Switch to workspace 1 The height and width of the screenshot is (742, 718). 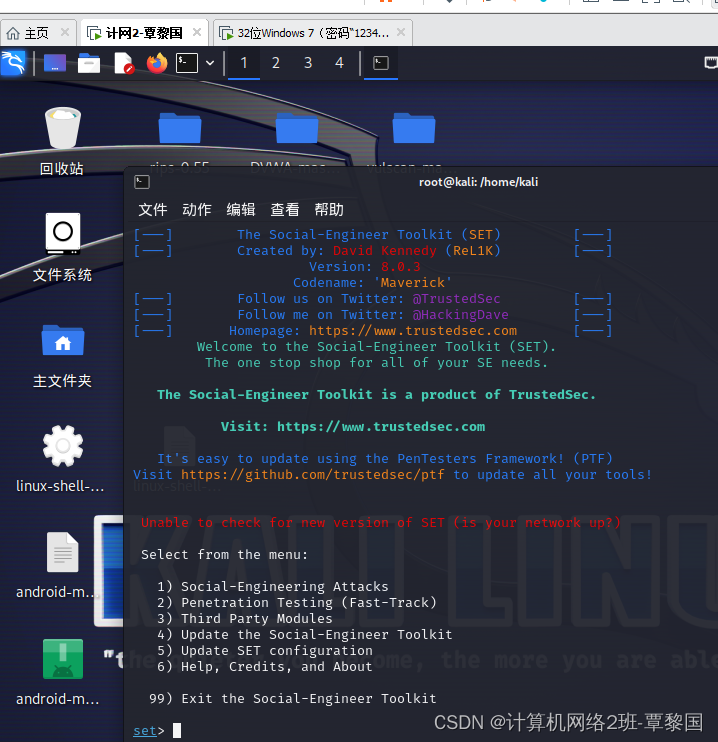244,63
